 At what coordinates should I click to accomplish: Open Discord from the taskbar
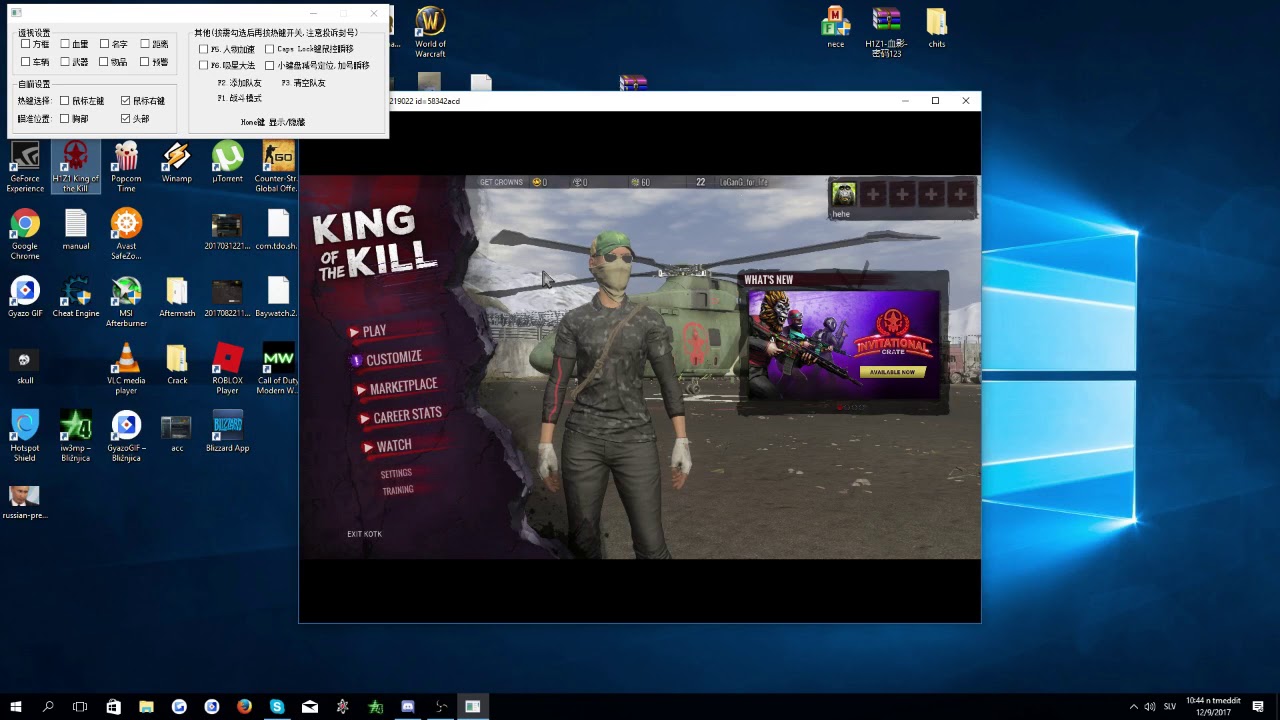(408, 706)
